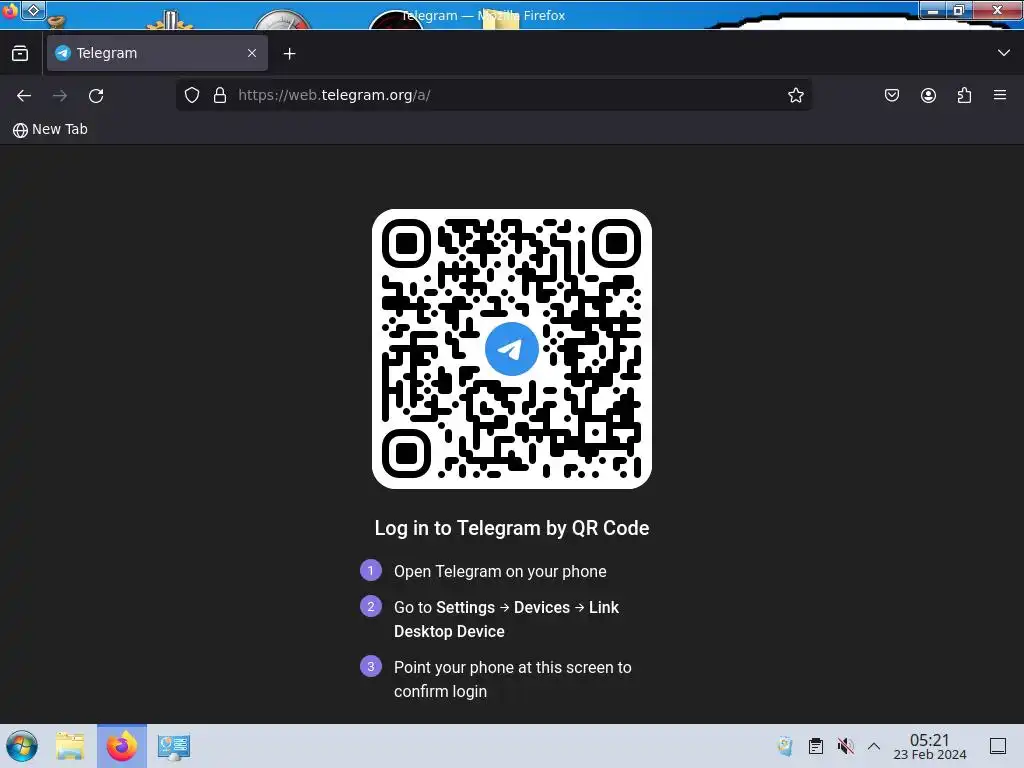
Task: Close the Telegram tab
Action: pyautogui.click(x=252, y=53)
